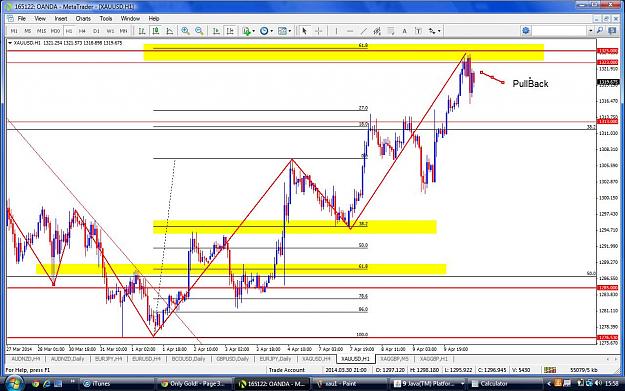Select the M5 timeframe button
This screenshot has width=625, height=391.
click(x=28, y=31)
